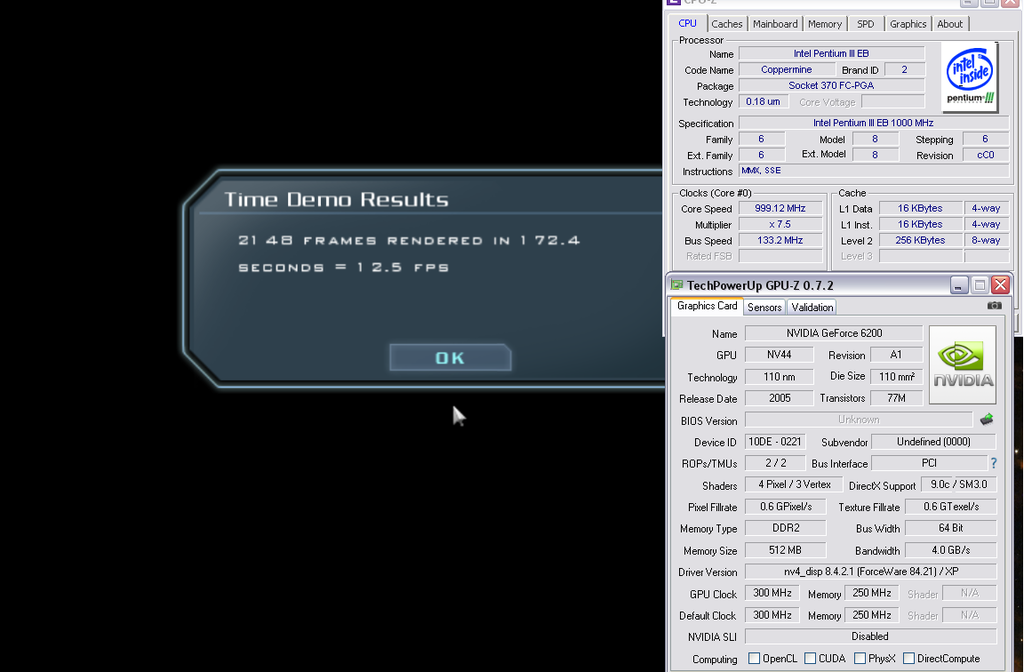Image resolution: width=1024 pixels, height=672 pixels.
Task: Select the CPU tab in CPU-Z
Action: point(688,24)
